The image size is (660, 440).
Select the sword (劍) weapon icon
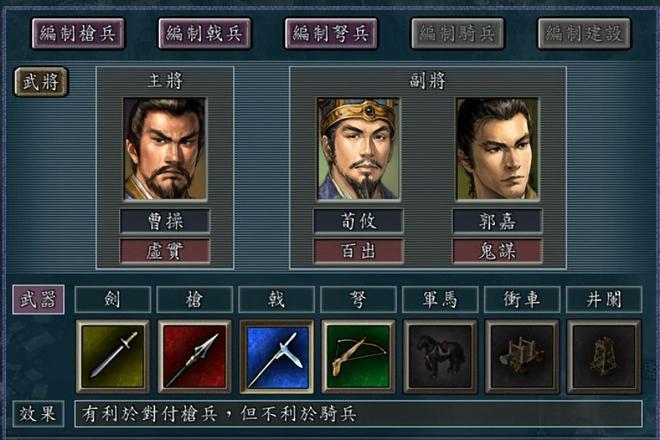(x=112, y=356)
